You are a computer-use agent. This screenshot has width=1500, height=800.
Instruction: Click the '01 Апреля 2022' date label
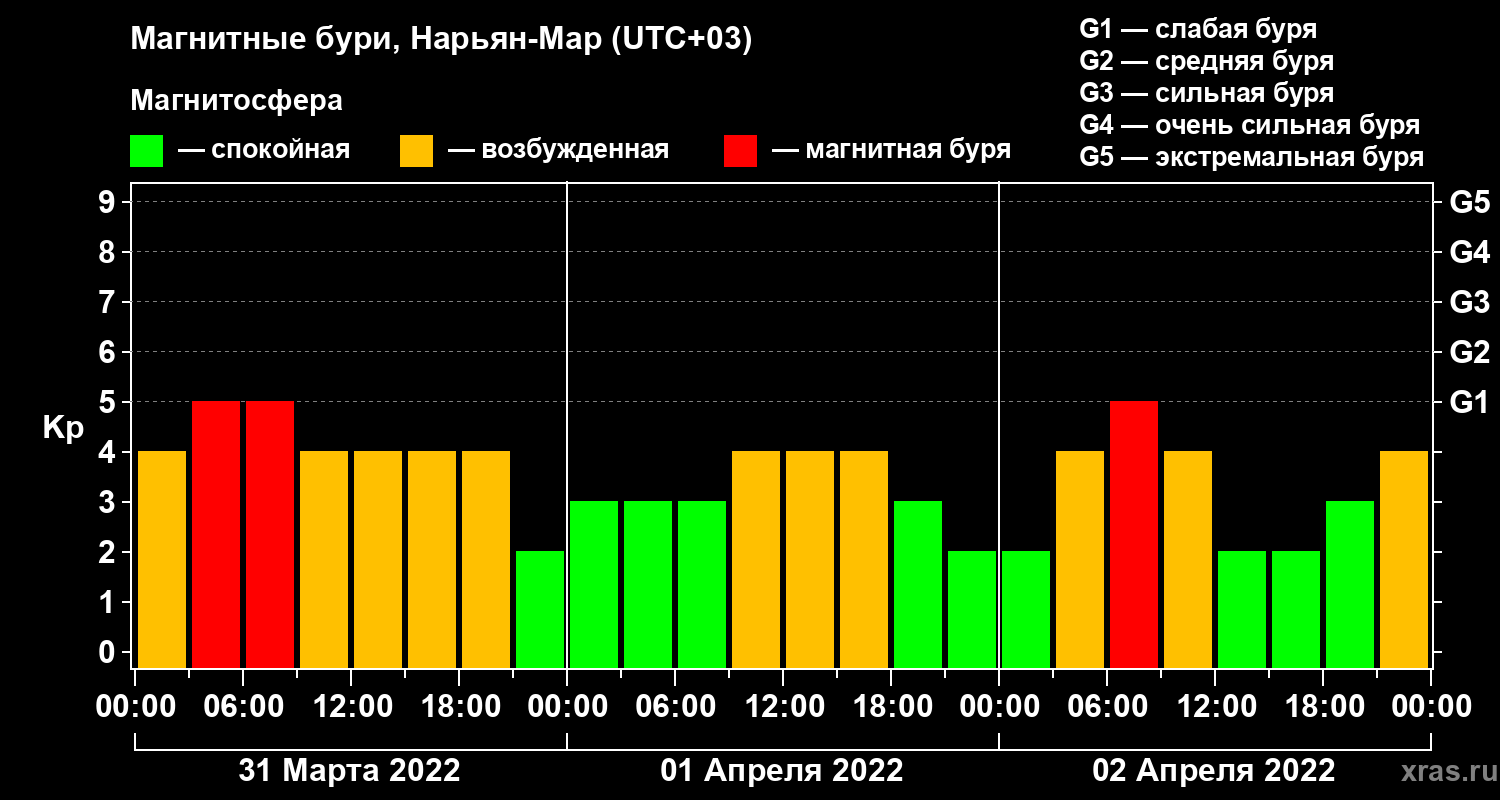(x=782, y=770)
